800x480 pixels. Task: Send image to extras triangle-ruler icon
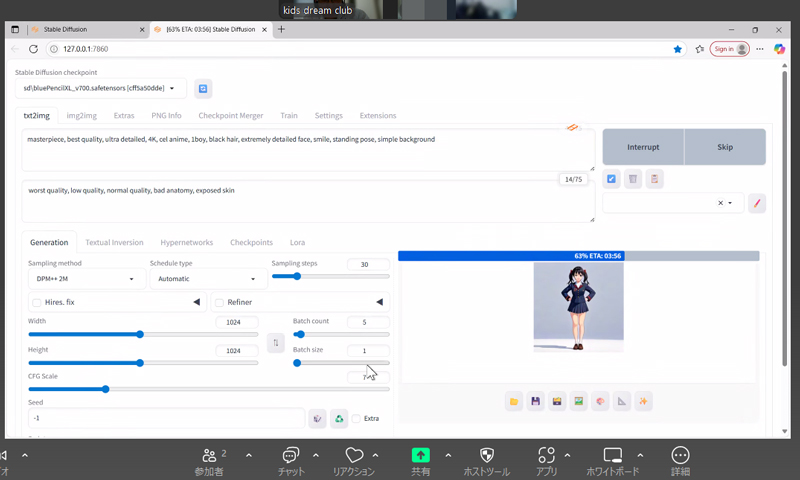point(621,401)
